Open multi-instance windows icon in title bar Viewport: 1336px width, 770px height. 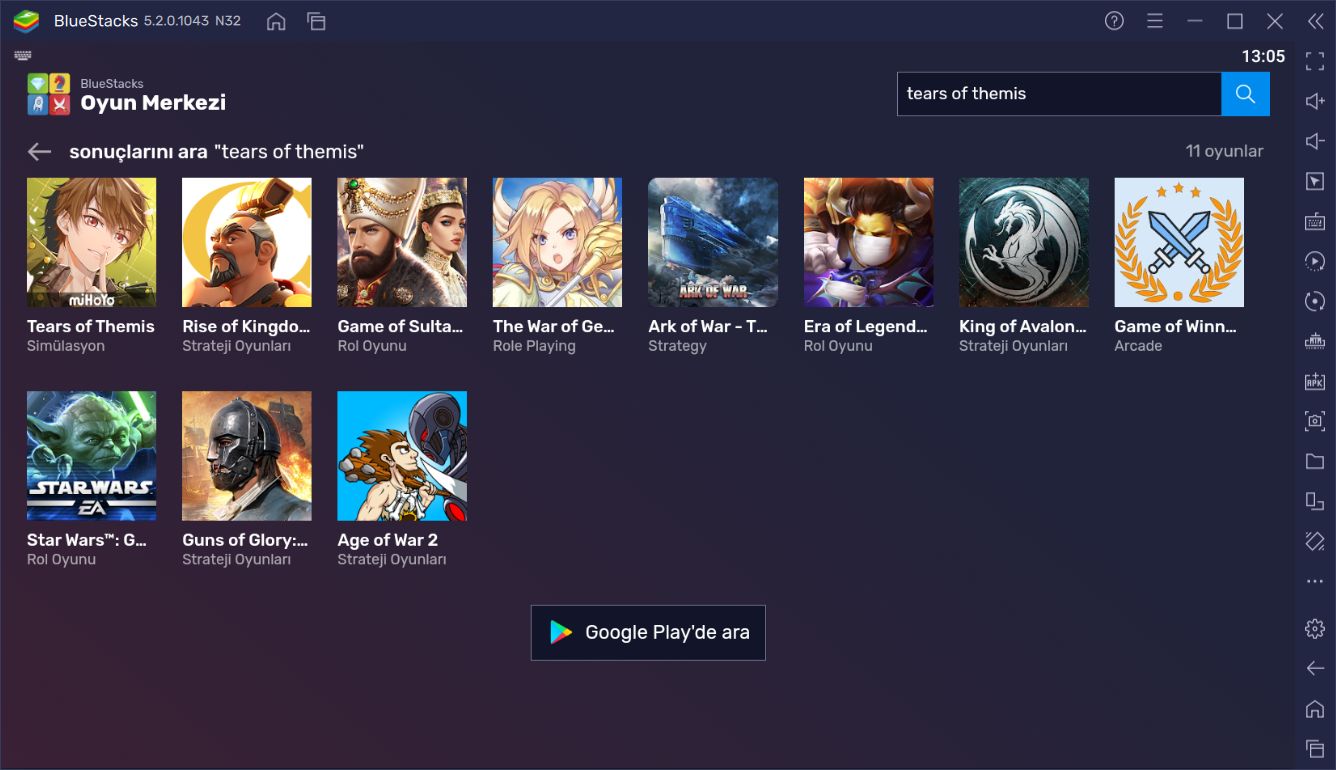coord(316,21)
